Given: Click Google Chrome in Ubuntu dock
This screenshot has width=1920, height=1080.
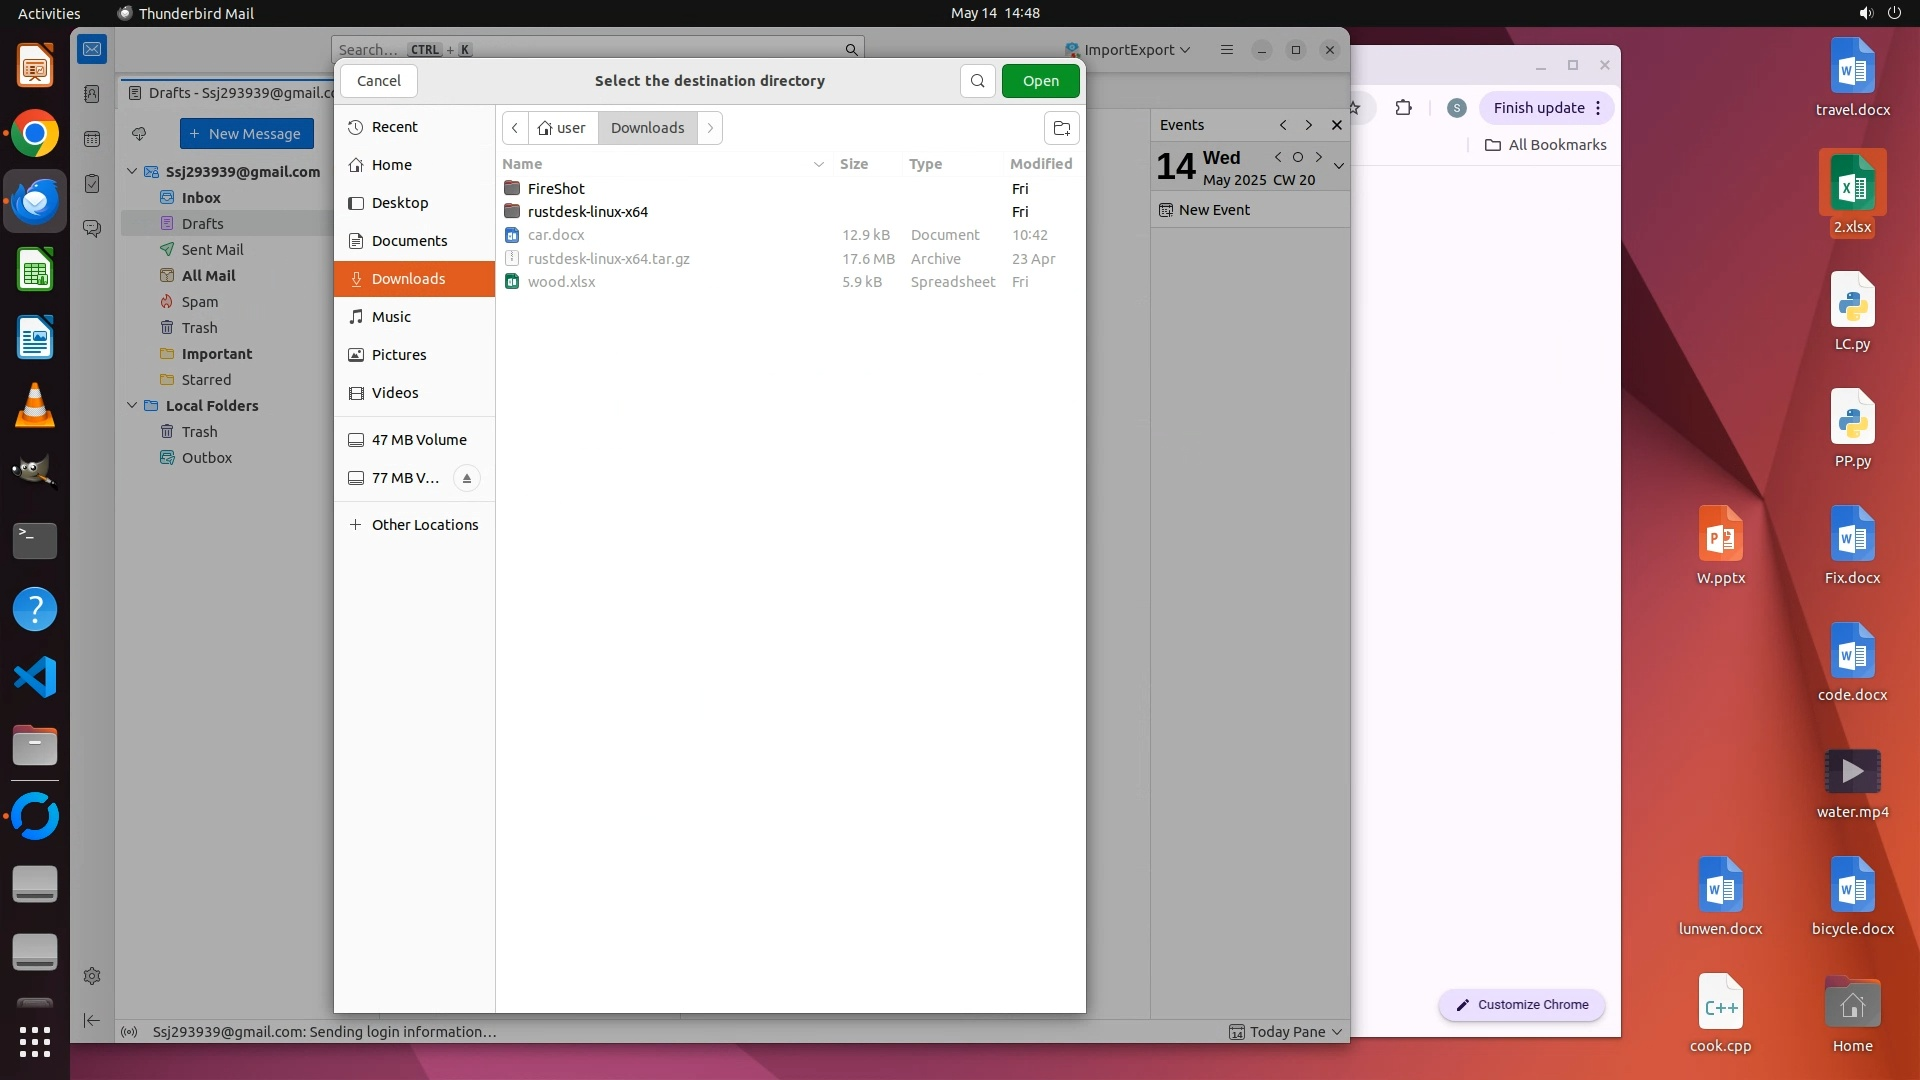Looking at the screenshot, I should pos(35,134).
